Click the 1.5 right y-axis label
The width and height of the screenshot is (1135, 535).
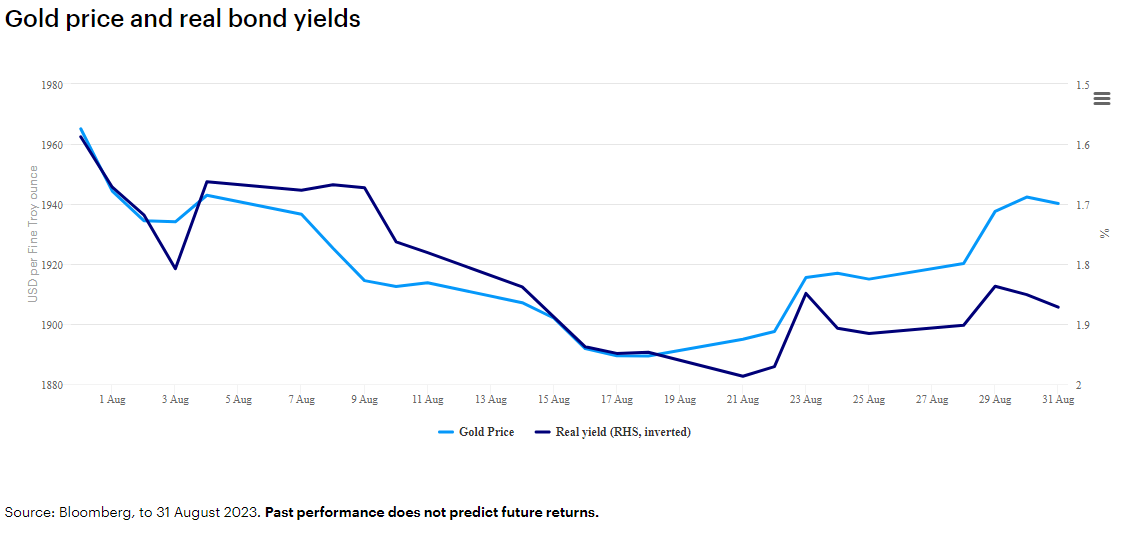[1083, 85]
